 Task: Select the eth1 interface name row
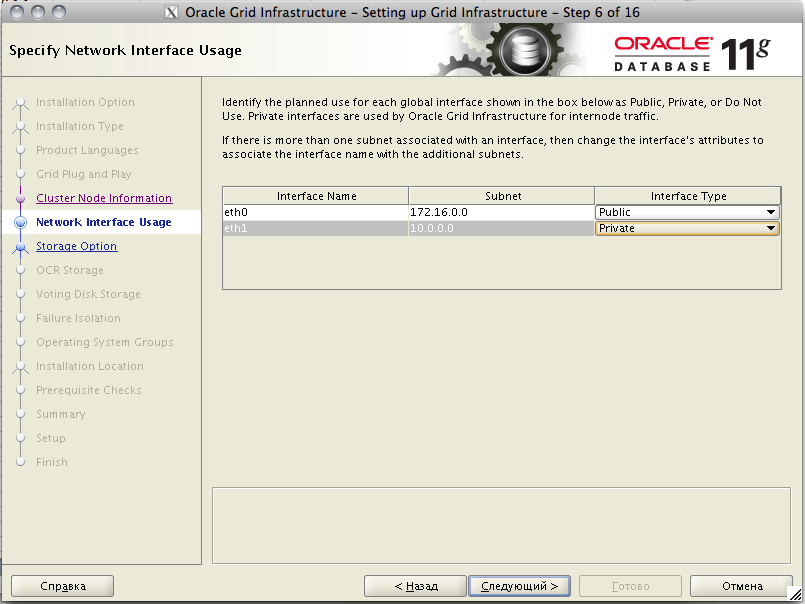pyautogui.click(x=315, y=228)
